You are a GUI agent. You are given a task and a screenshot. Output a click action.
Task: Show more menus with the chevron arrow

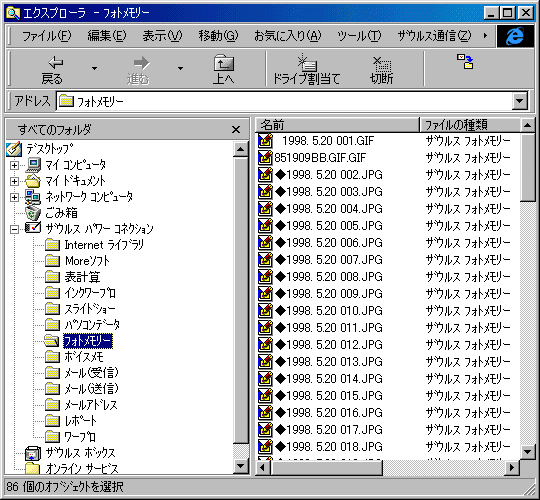tap(486, 35)
